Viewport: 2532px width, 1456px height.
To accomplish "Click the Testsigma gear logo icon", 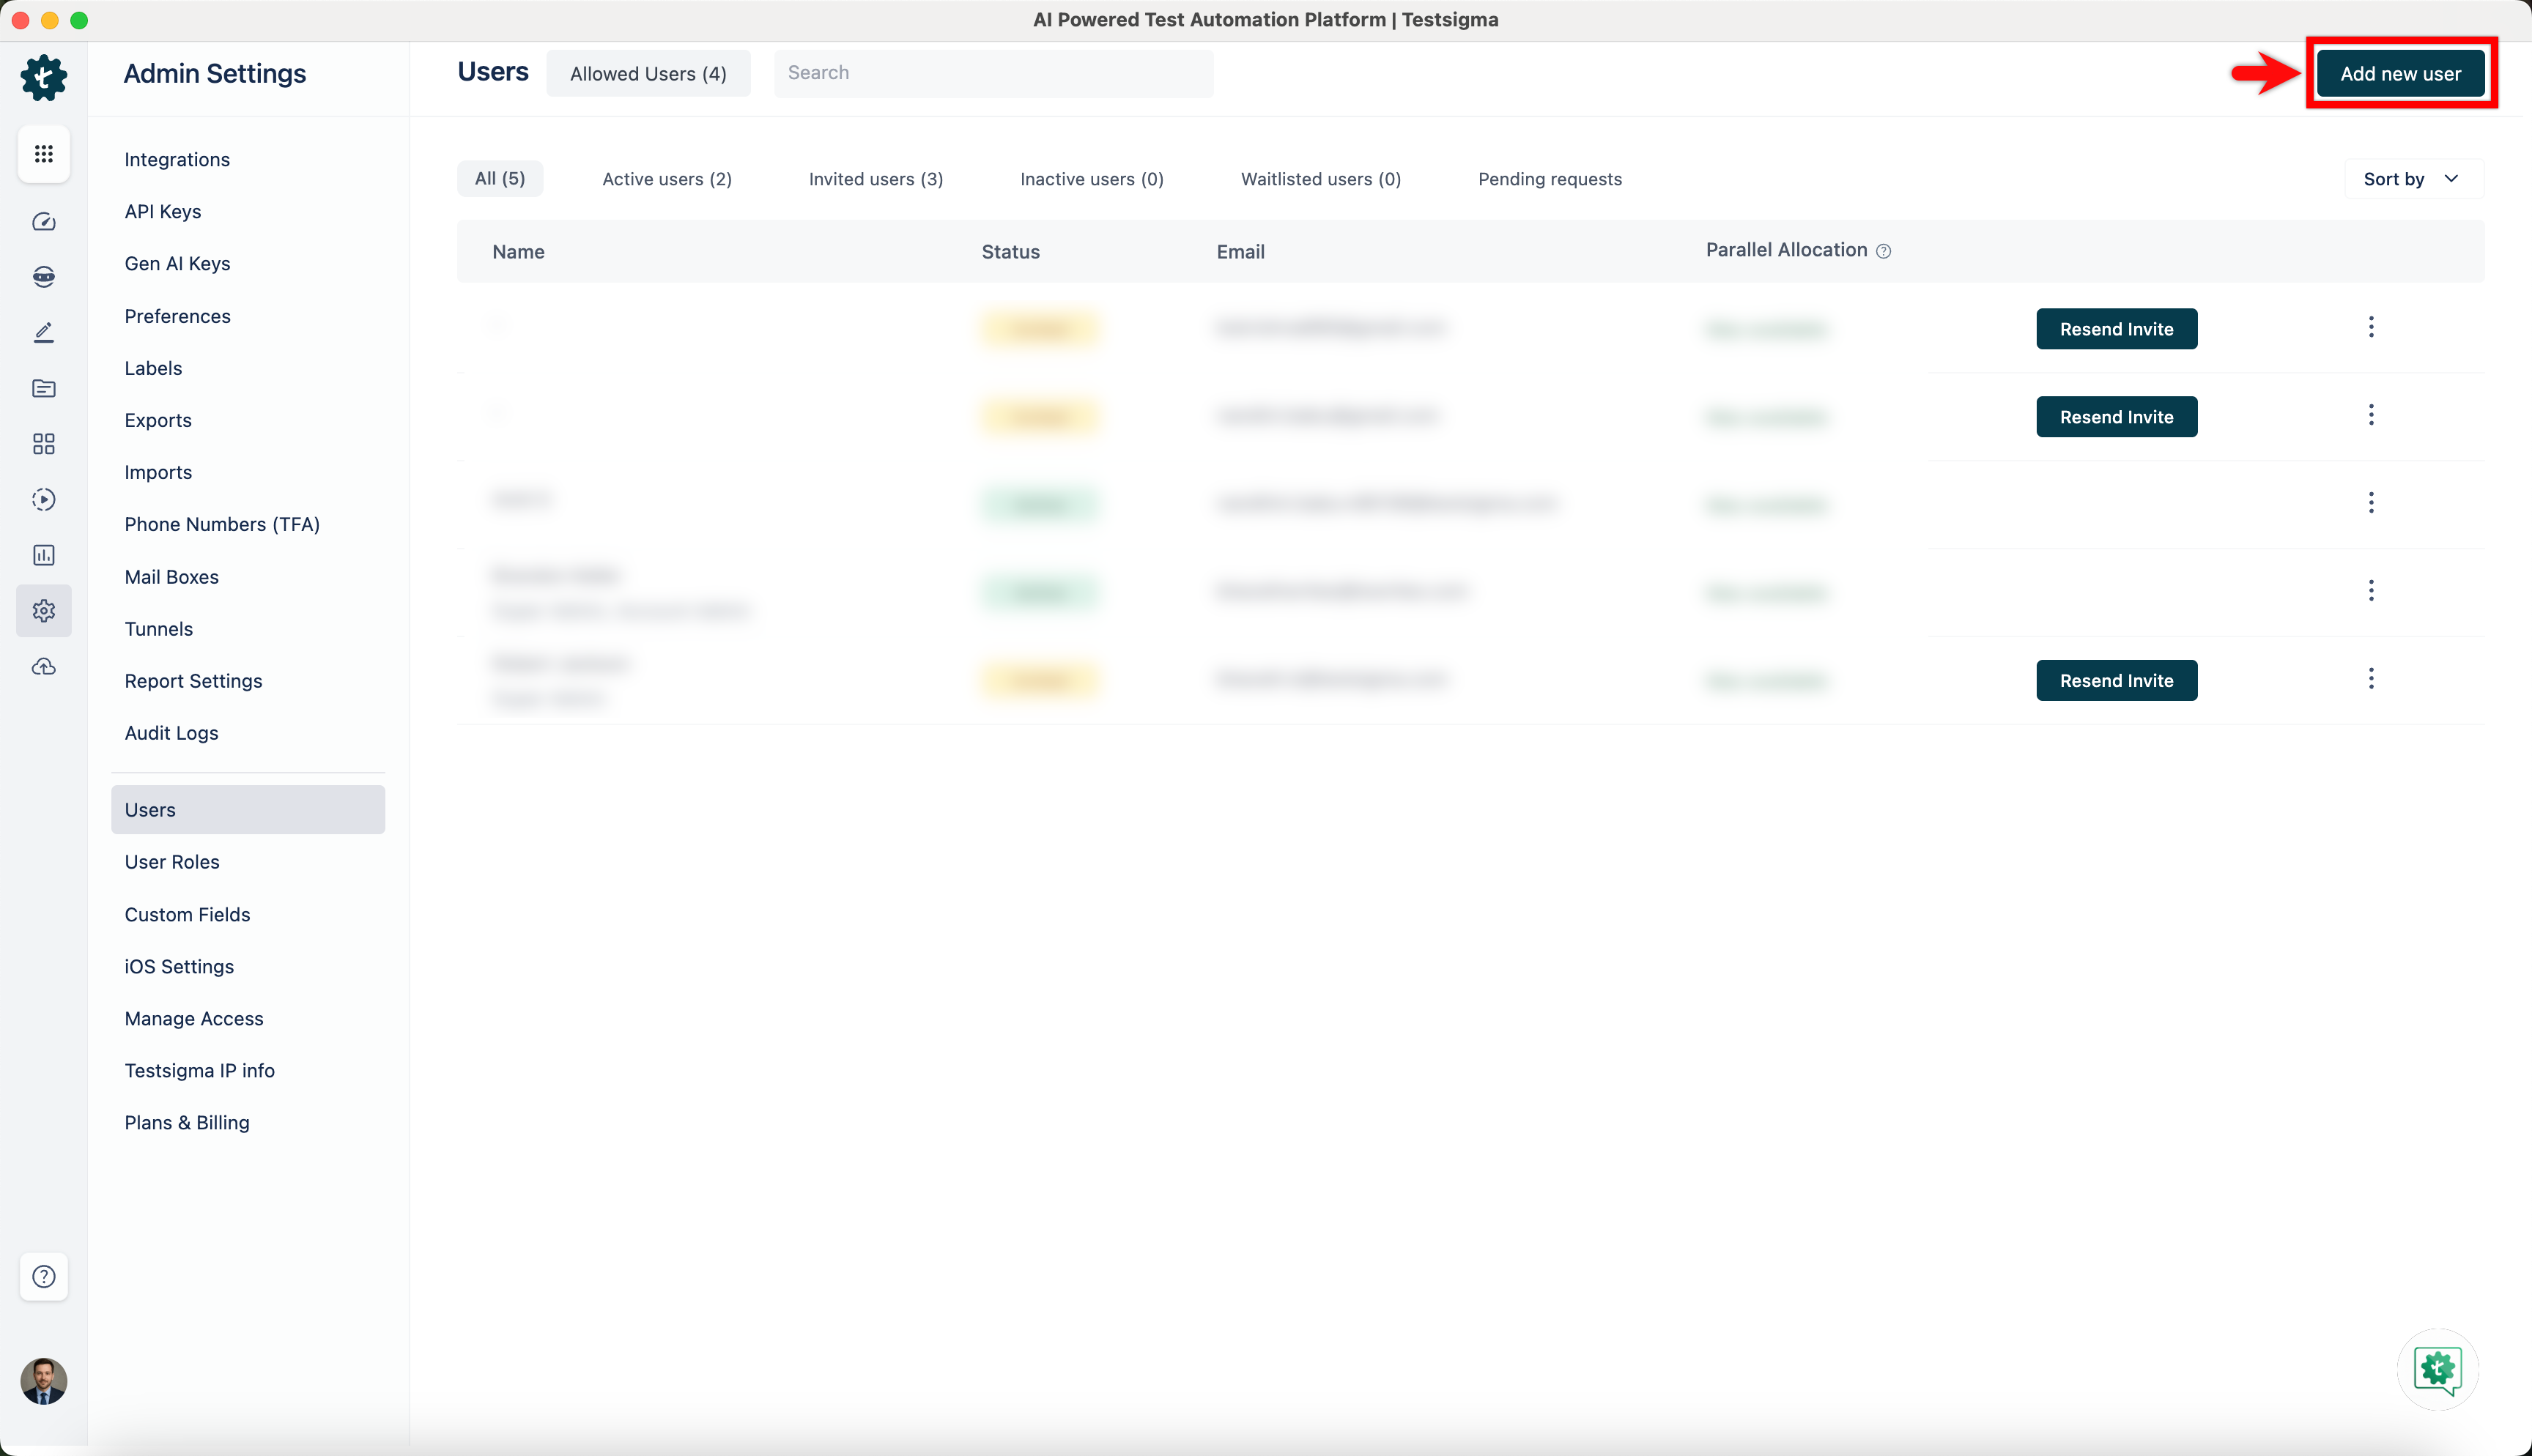I will [x=43, y=77].
